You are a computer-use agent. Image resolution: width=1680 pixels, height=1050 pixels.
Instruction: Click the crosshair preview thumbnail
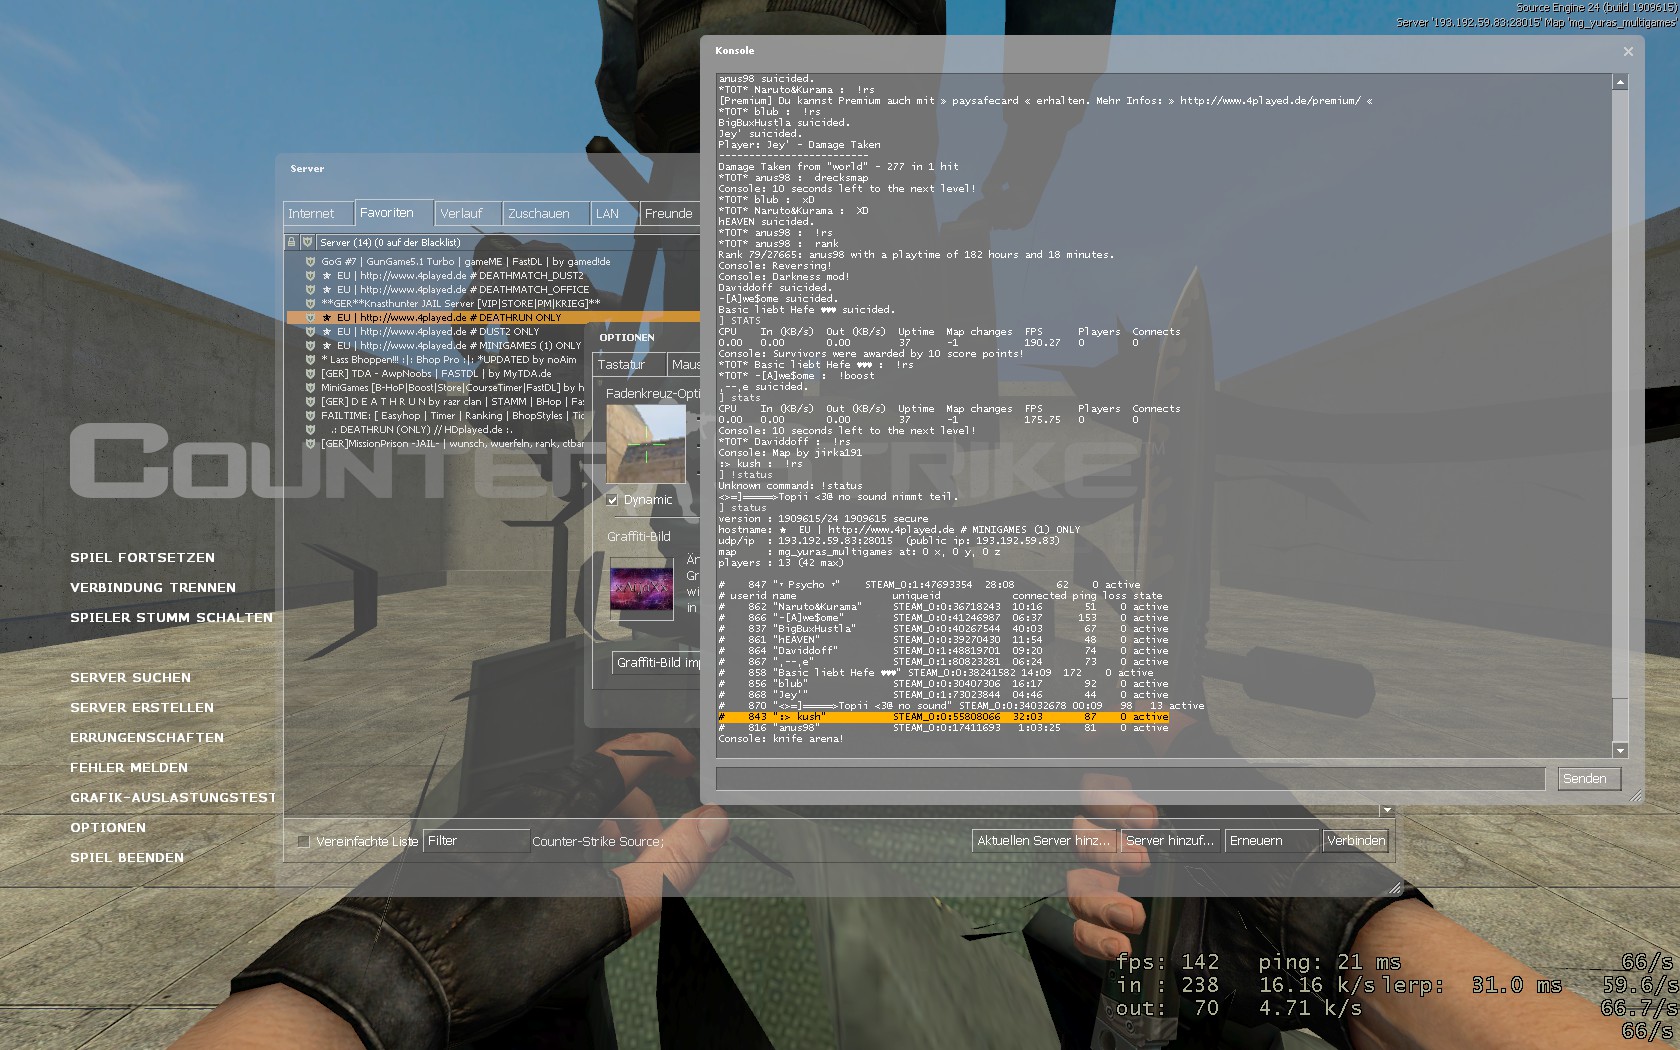click(x=646, y=444)
